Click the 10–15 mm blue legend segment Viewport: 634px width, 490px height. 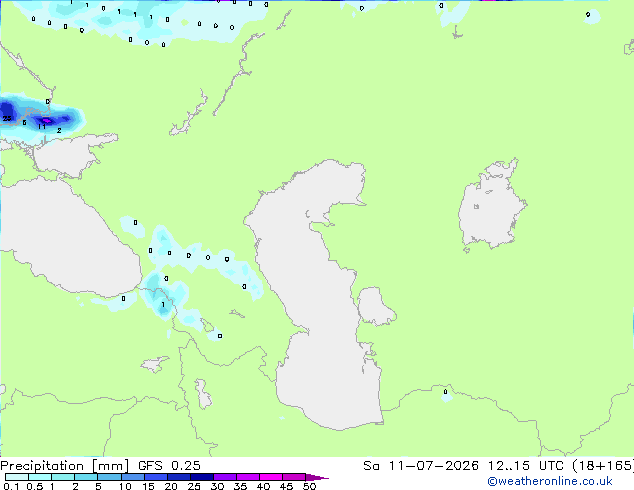point(132,477)
